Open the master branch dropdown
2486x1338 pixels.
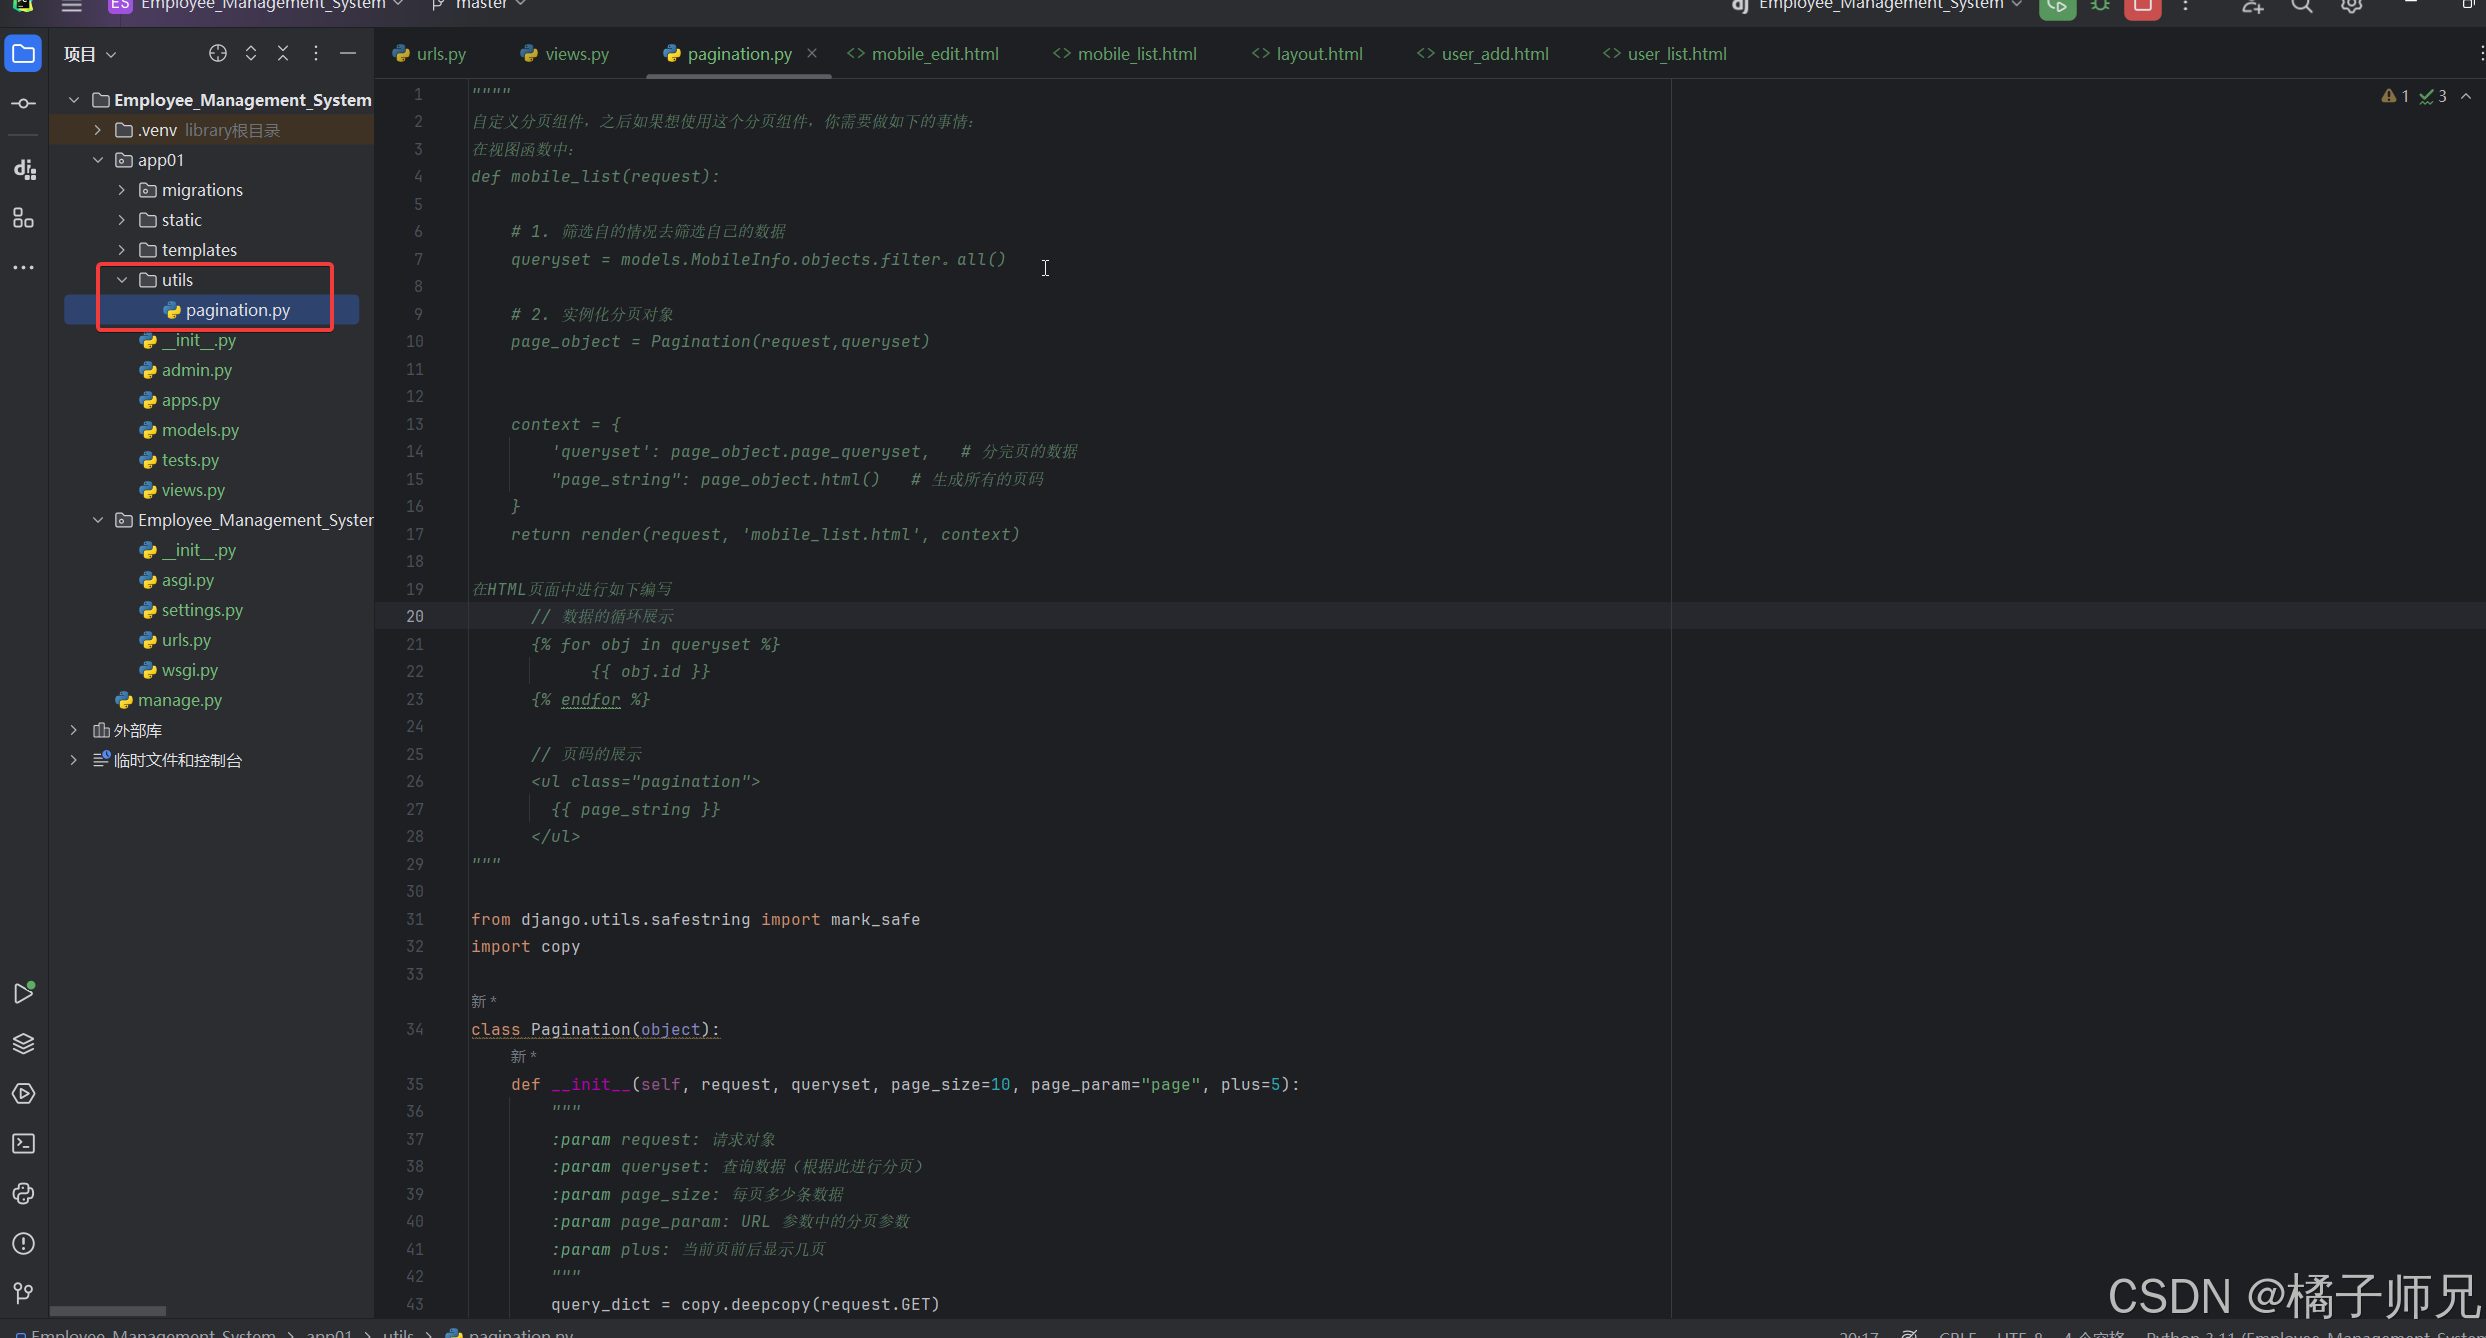point(482,6)
